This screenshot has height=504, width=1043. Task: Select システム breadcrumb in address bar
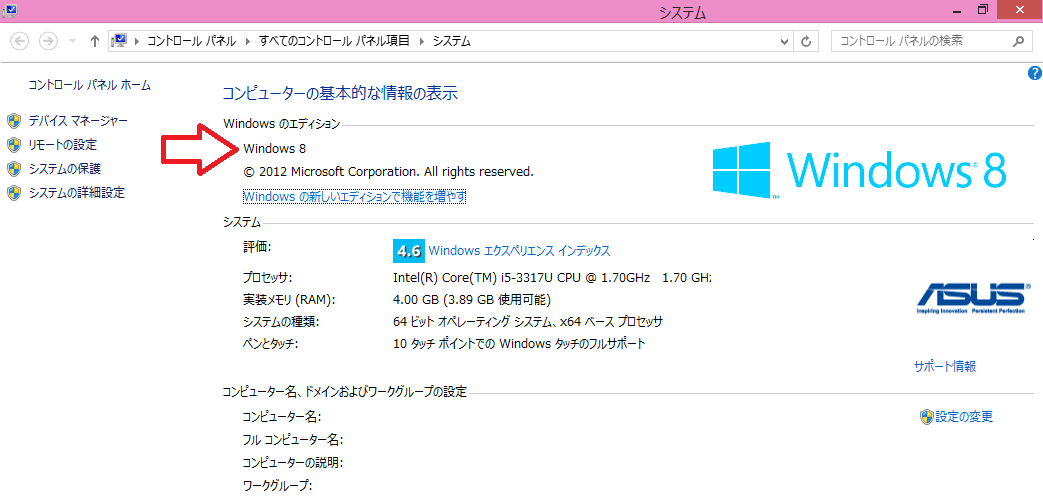point(452,41)
